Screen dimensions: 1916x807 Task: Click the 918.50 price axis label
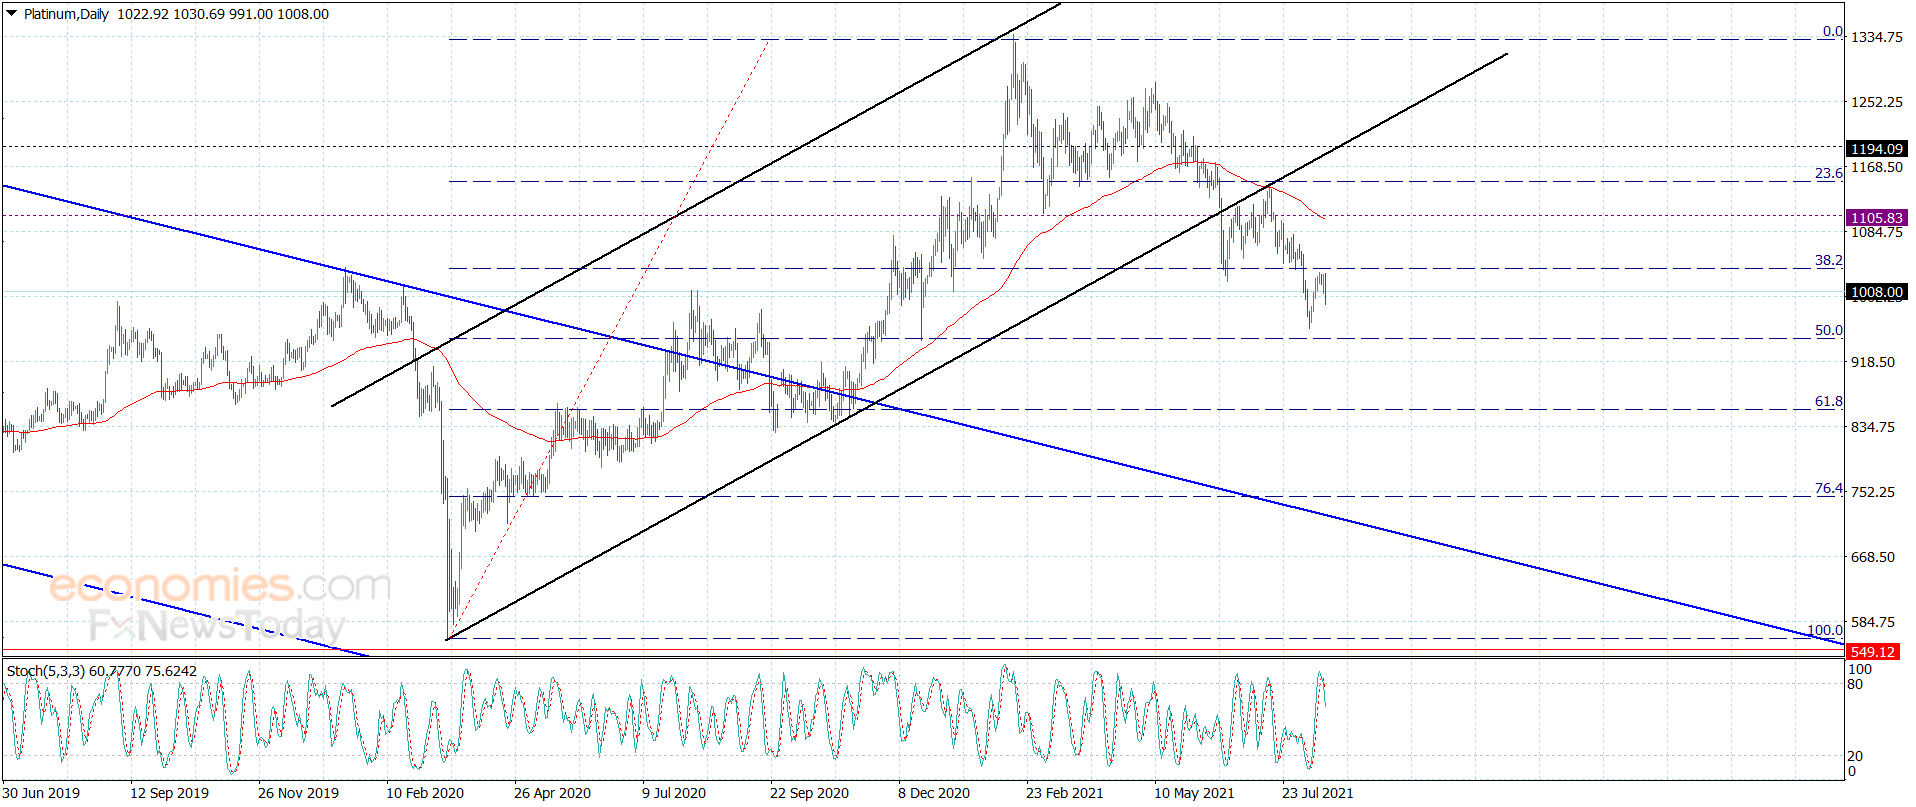click(1873, 362)
